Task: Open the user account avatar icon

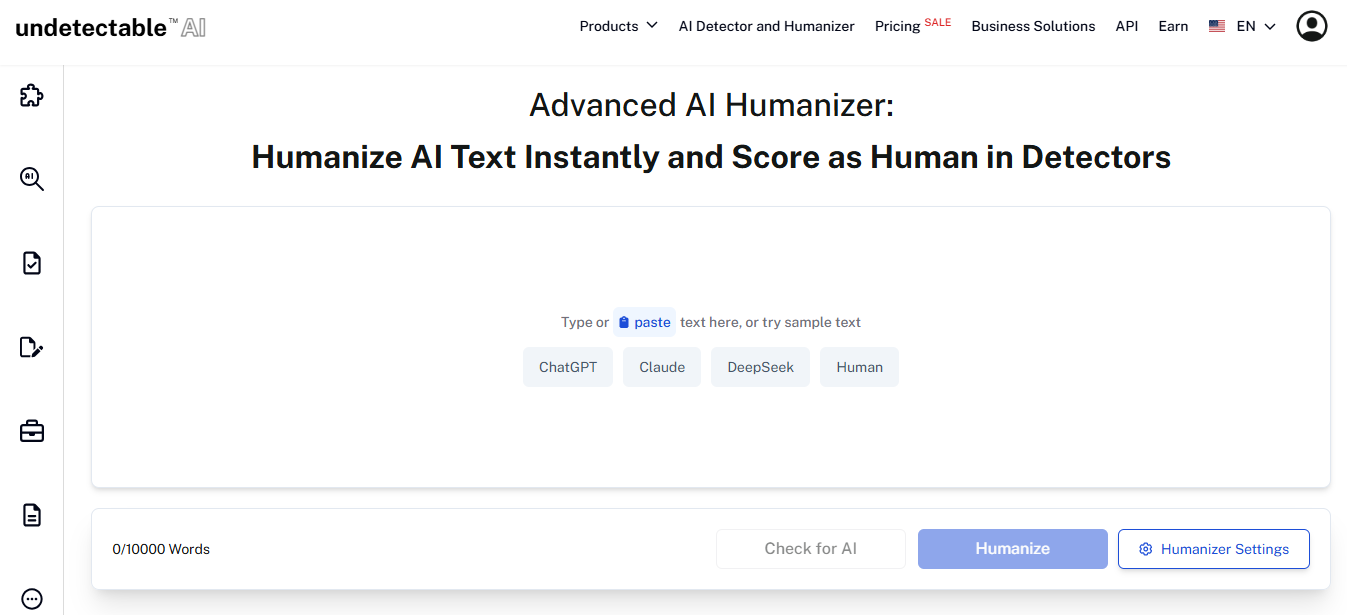Action: 1311,26
